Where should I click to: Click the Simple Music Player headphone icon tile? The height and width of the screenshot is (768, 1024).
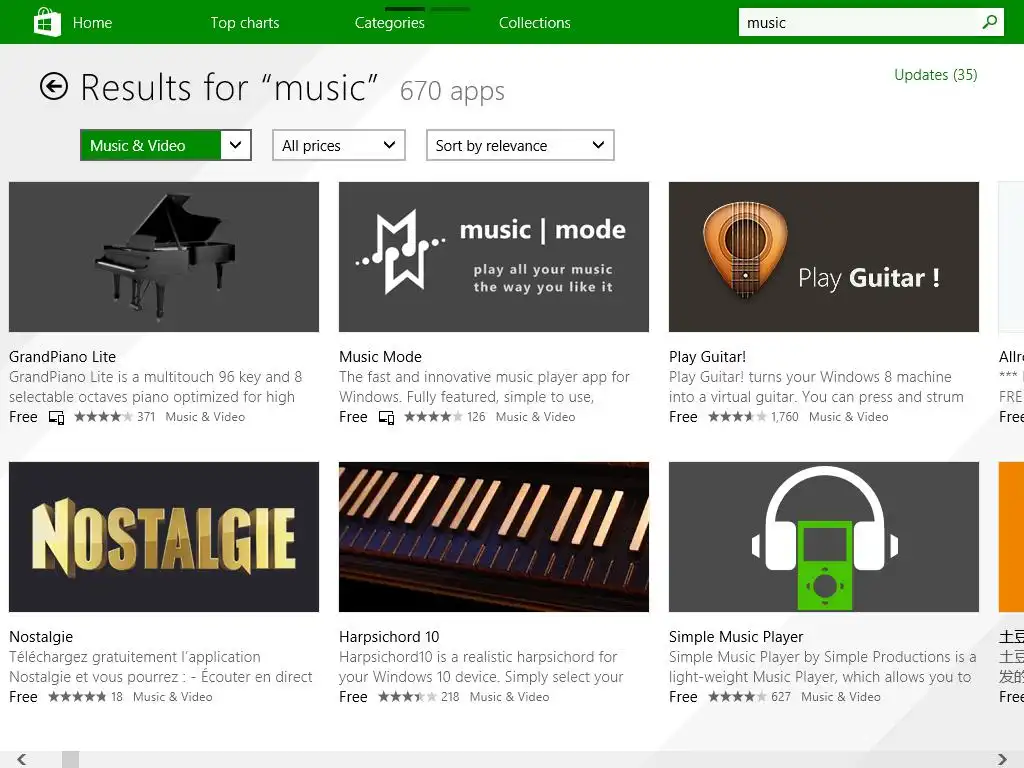click(x=824, y=537)
